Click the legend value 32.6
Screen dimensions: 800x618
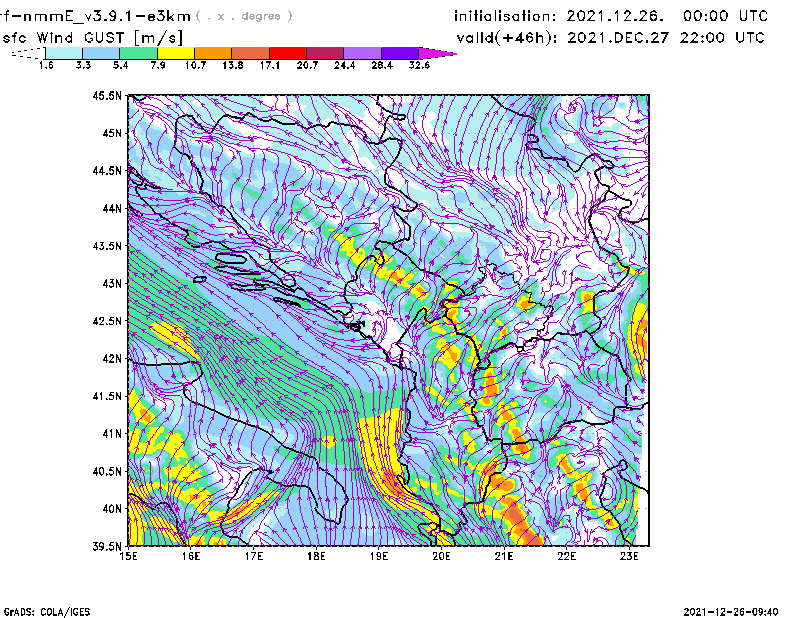(x=419, y=65)
